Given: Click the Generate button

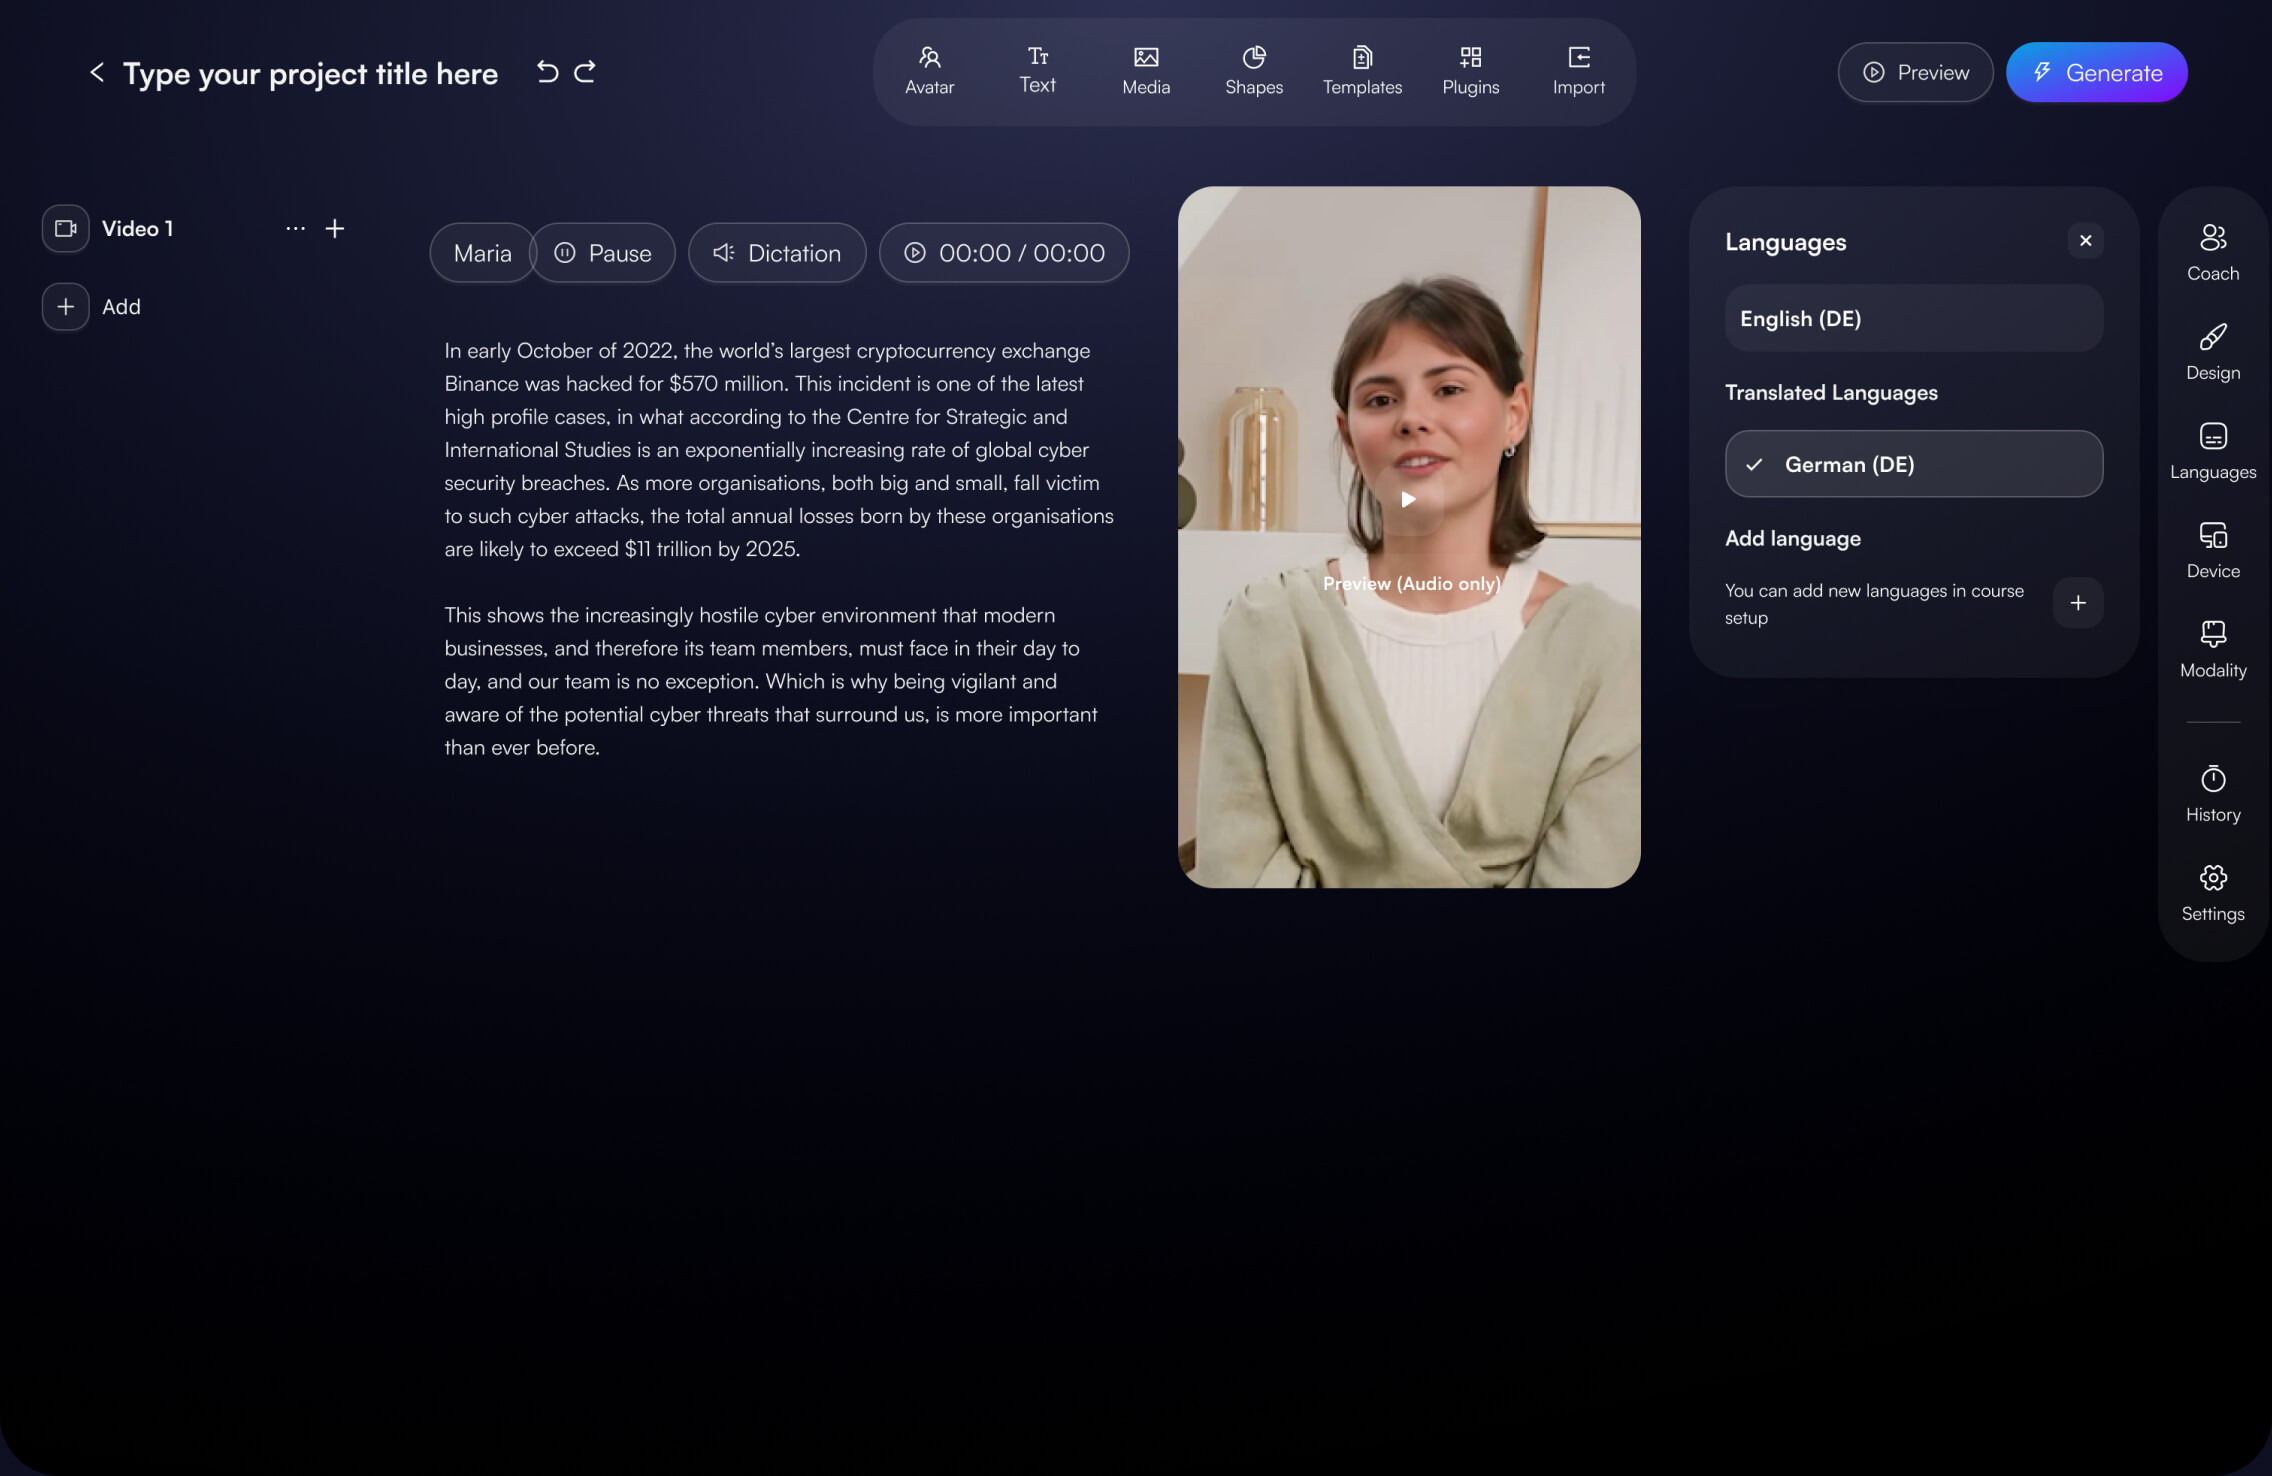Looking at the screenshot, I should coord(2096,73).
